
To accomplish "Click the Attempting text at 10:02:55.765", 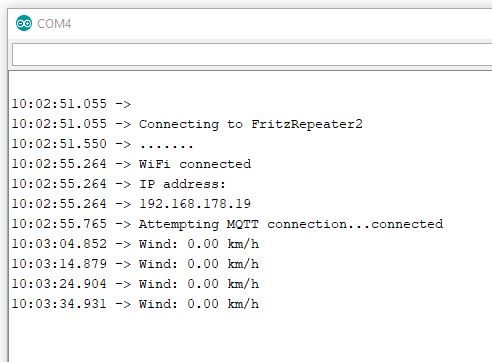I will tap(179, 224).
